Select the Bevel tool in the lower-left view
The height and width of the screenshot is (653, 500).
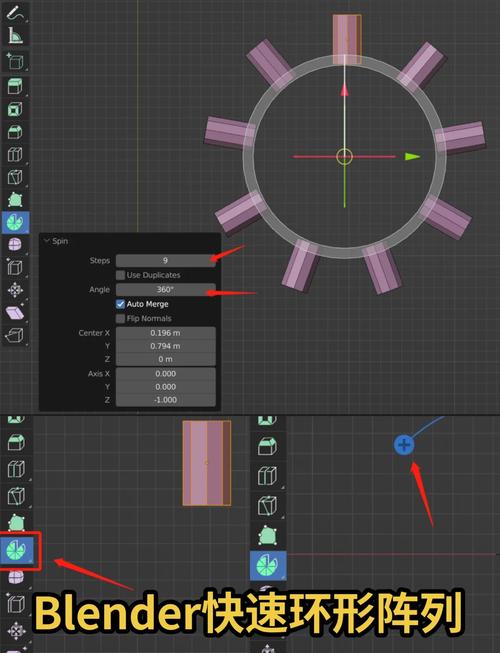coord(16,443)
